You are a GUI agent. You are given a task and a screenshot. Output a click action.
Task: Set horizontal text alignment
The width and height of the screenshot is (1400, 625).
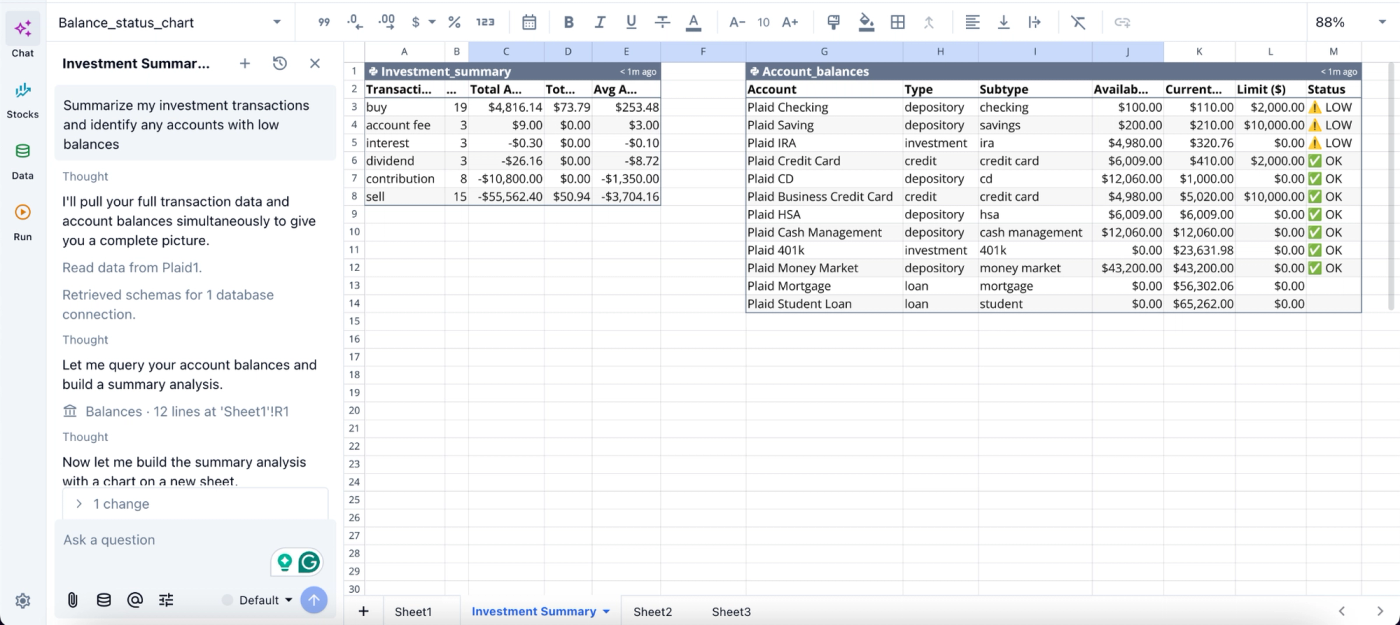click(972, 22)
